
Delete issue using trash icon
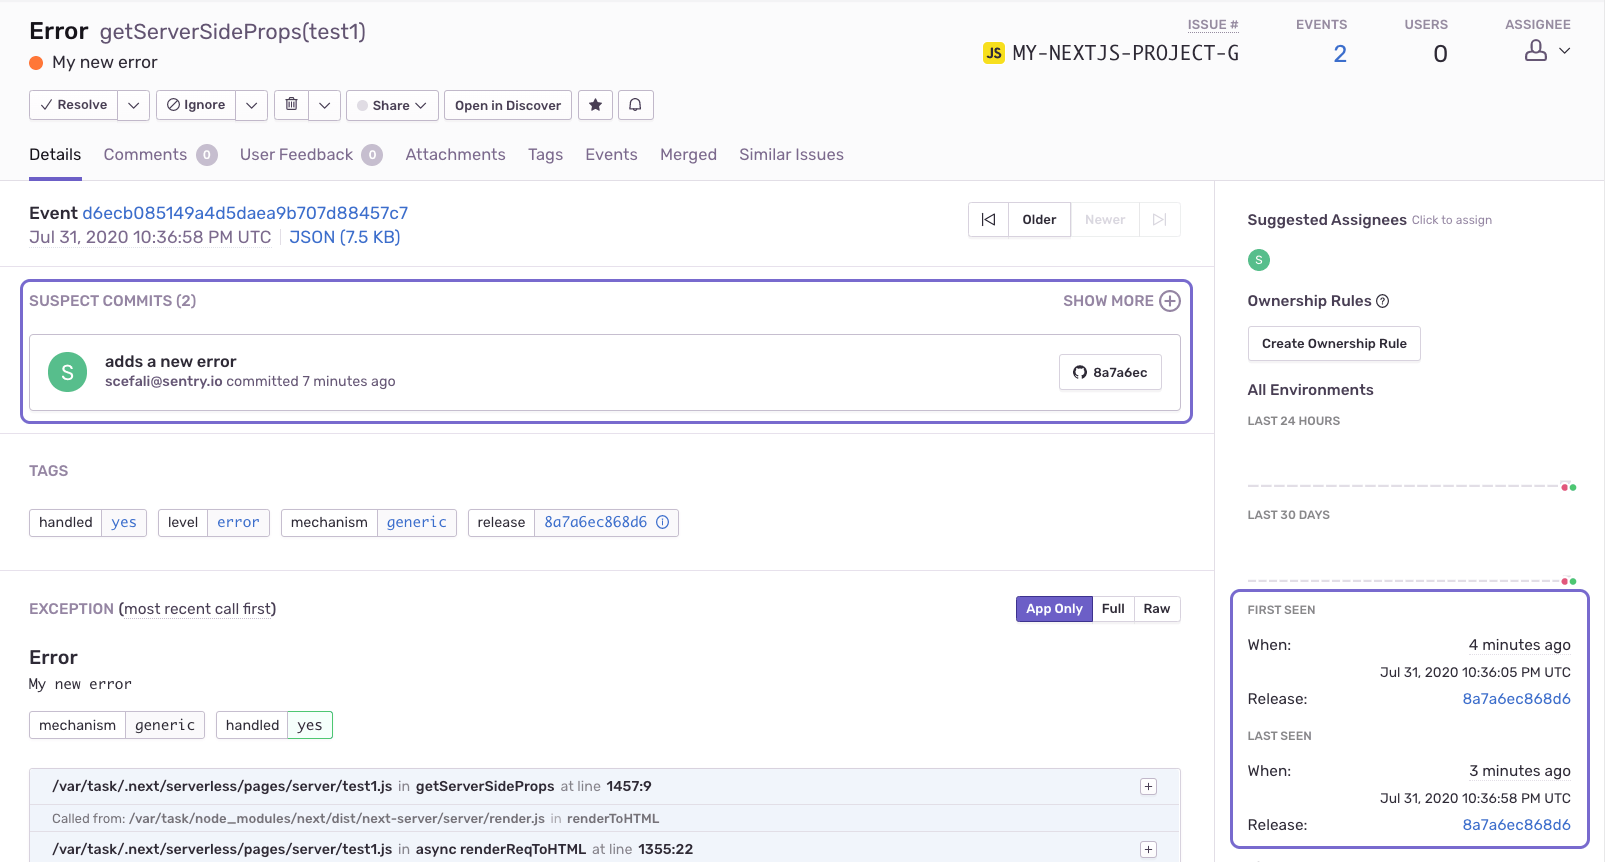click(291, 105)
